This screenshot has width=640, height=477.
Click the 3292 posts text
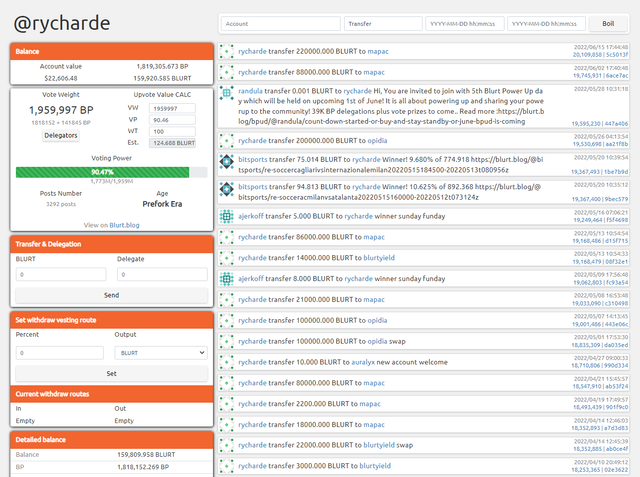click(61, 204)
